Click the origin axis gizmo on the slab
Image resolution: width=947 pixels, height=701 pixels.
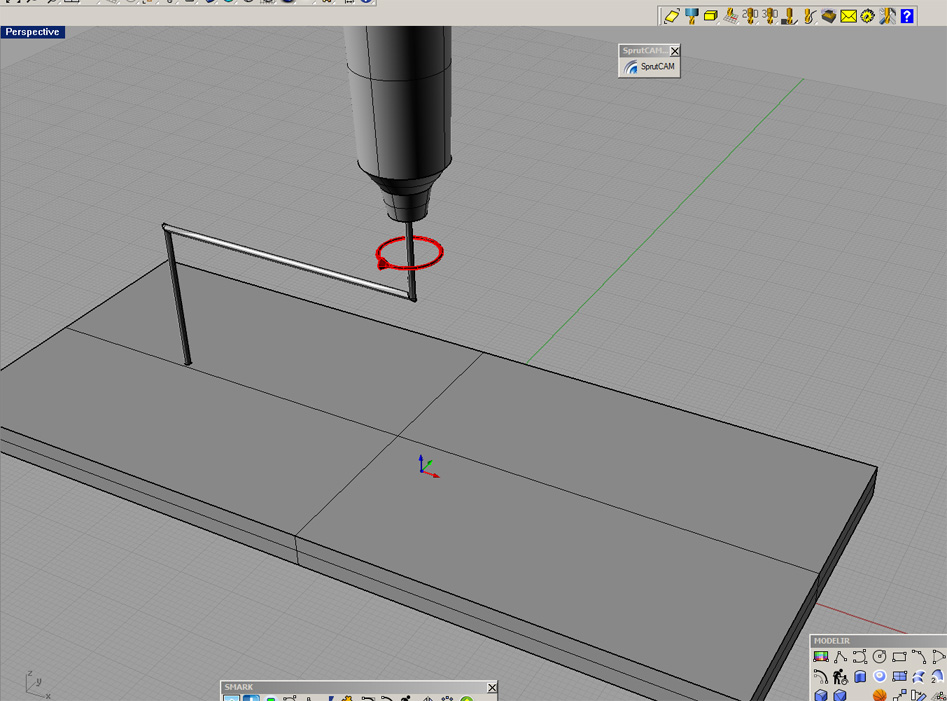coord(426,467)
